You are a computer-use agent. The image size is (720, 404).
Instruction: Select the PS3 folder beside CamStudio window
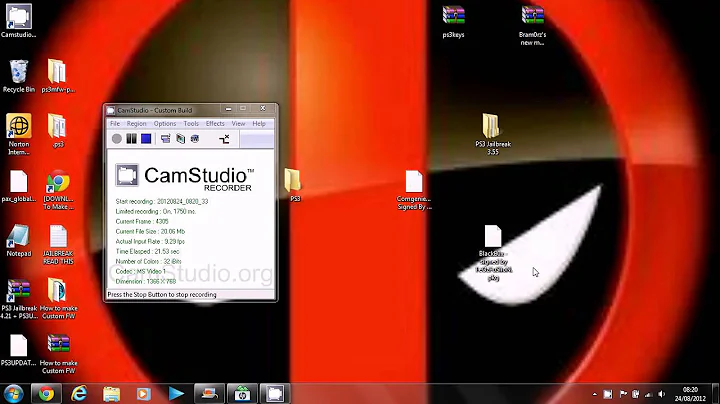(x=293, y=185)
